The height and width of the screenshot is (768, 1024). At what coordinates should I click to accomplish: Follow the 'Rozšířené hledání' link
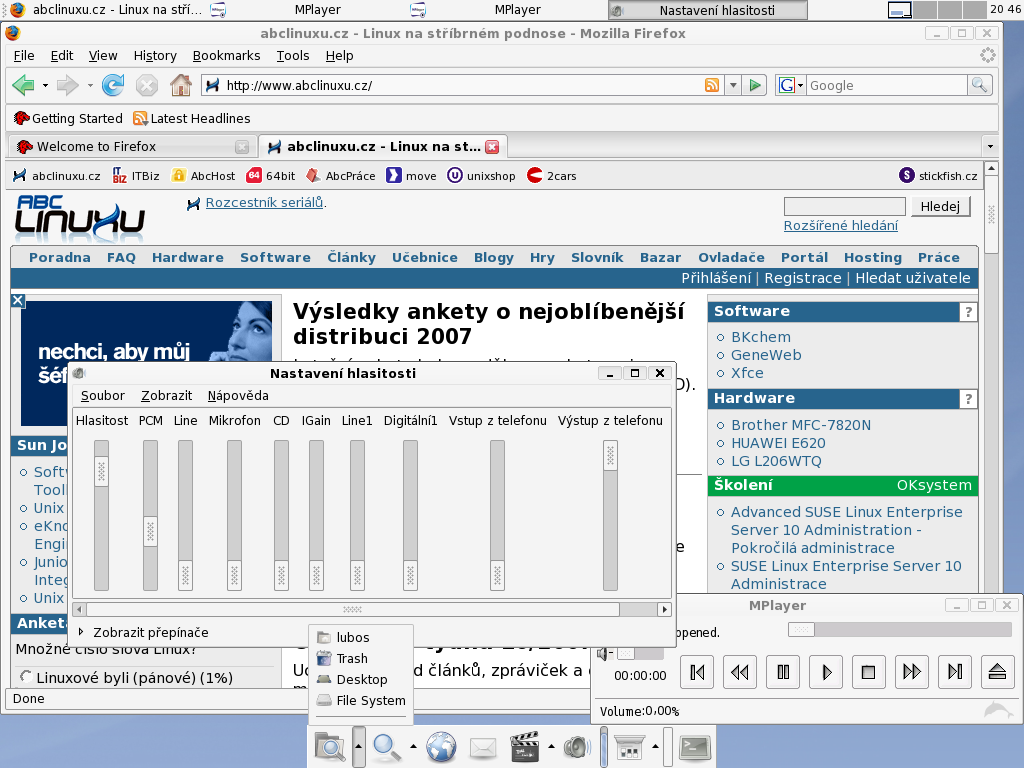click(840, 225)
